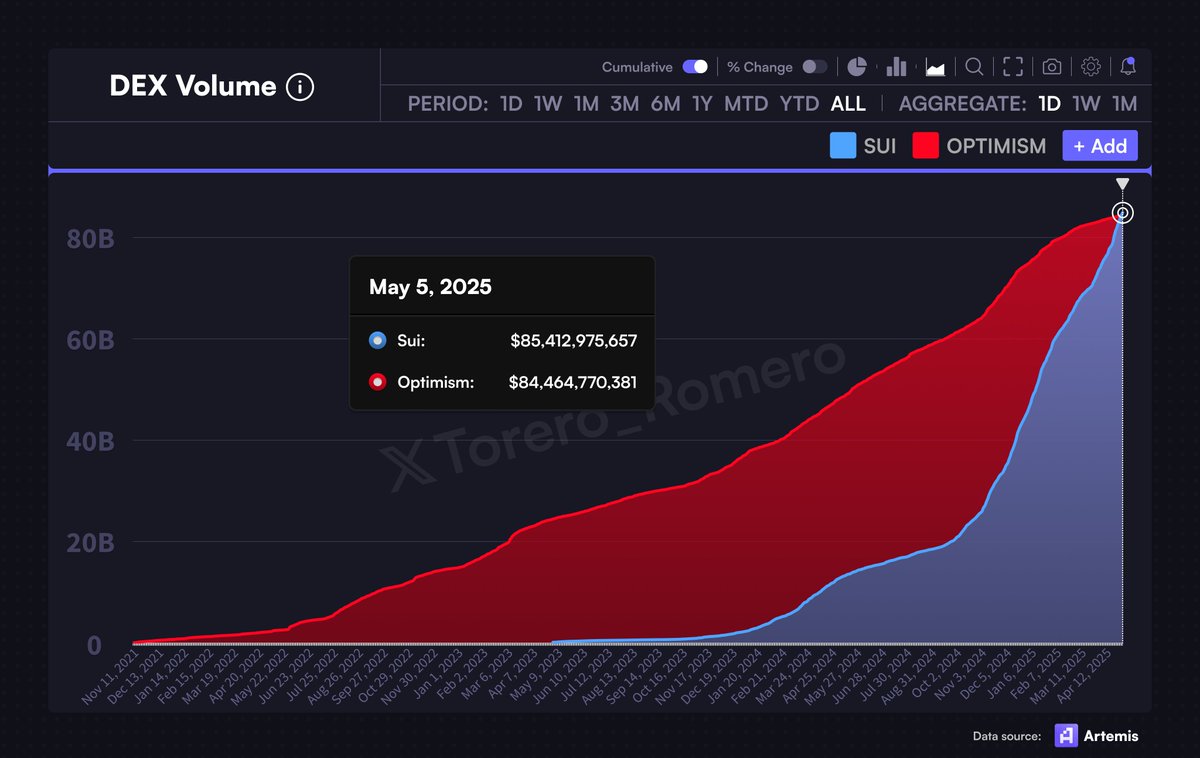
Task: Switch to pie chart view
Action: [x=857, y=67]
